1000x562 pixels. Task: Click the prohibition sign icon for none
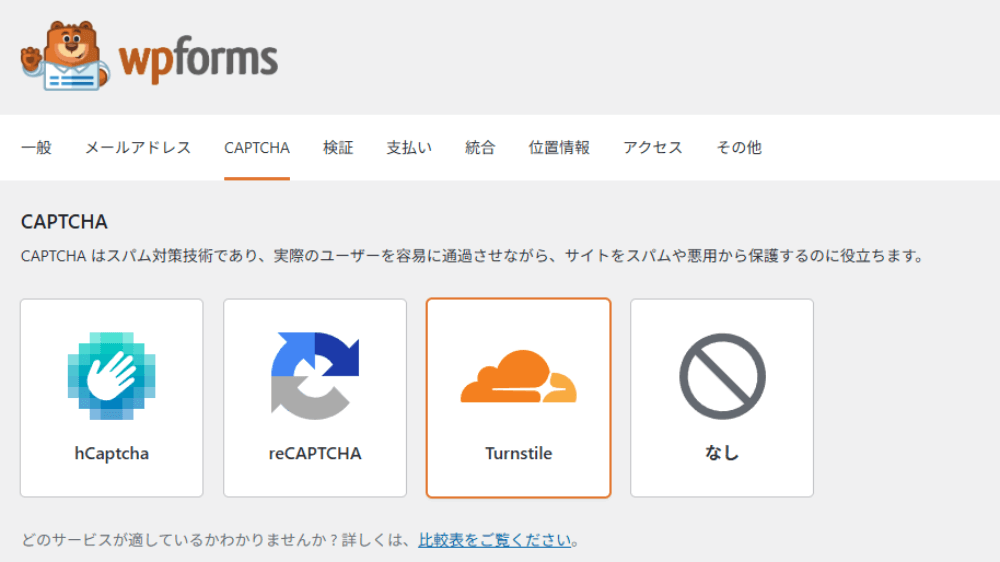tap(722, 376)
